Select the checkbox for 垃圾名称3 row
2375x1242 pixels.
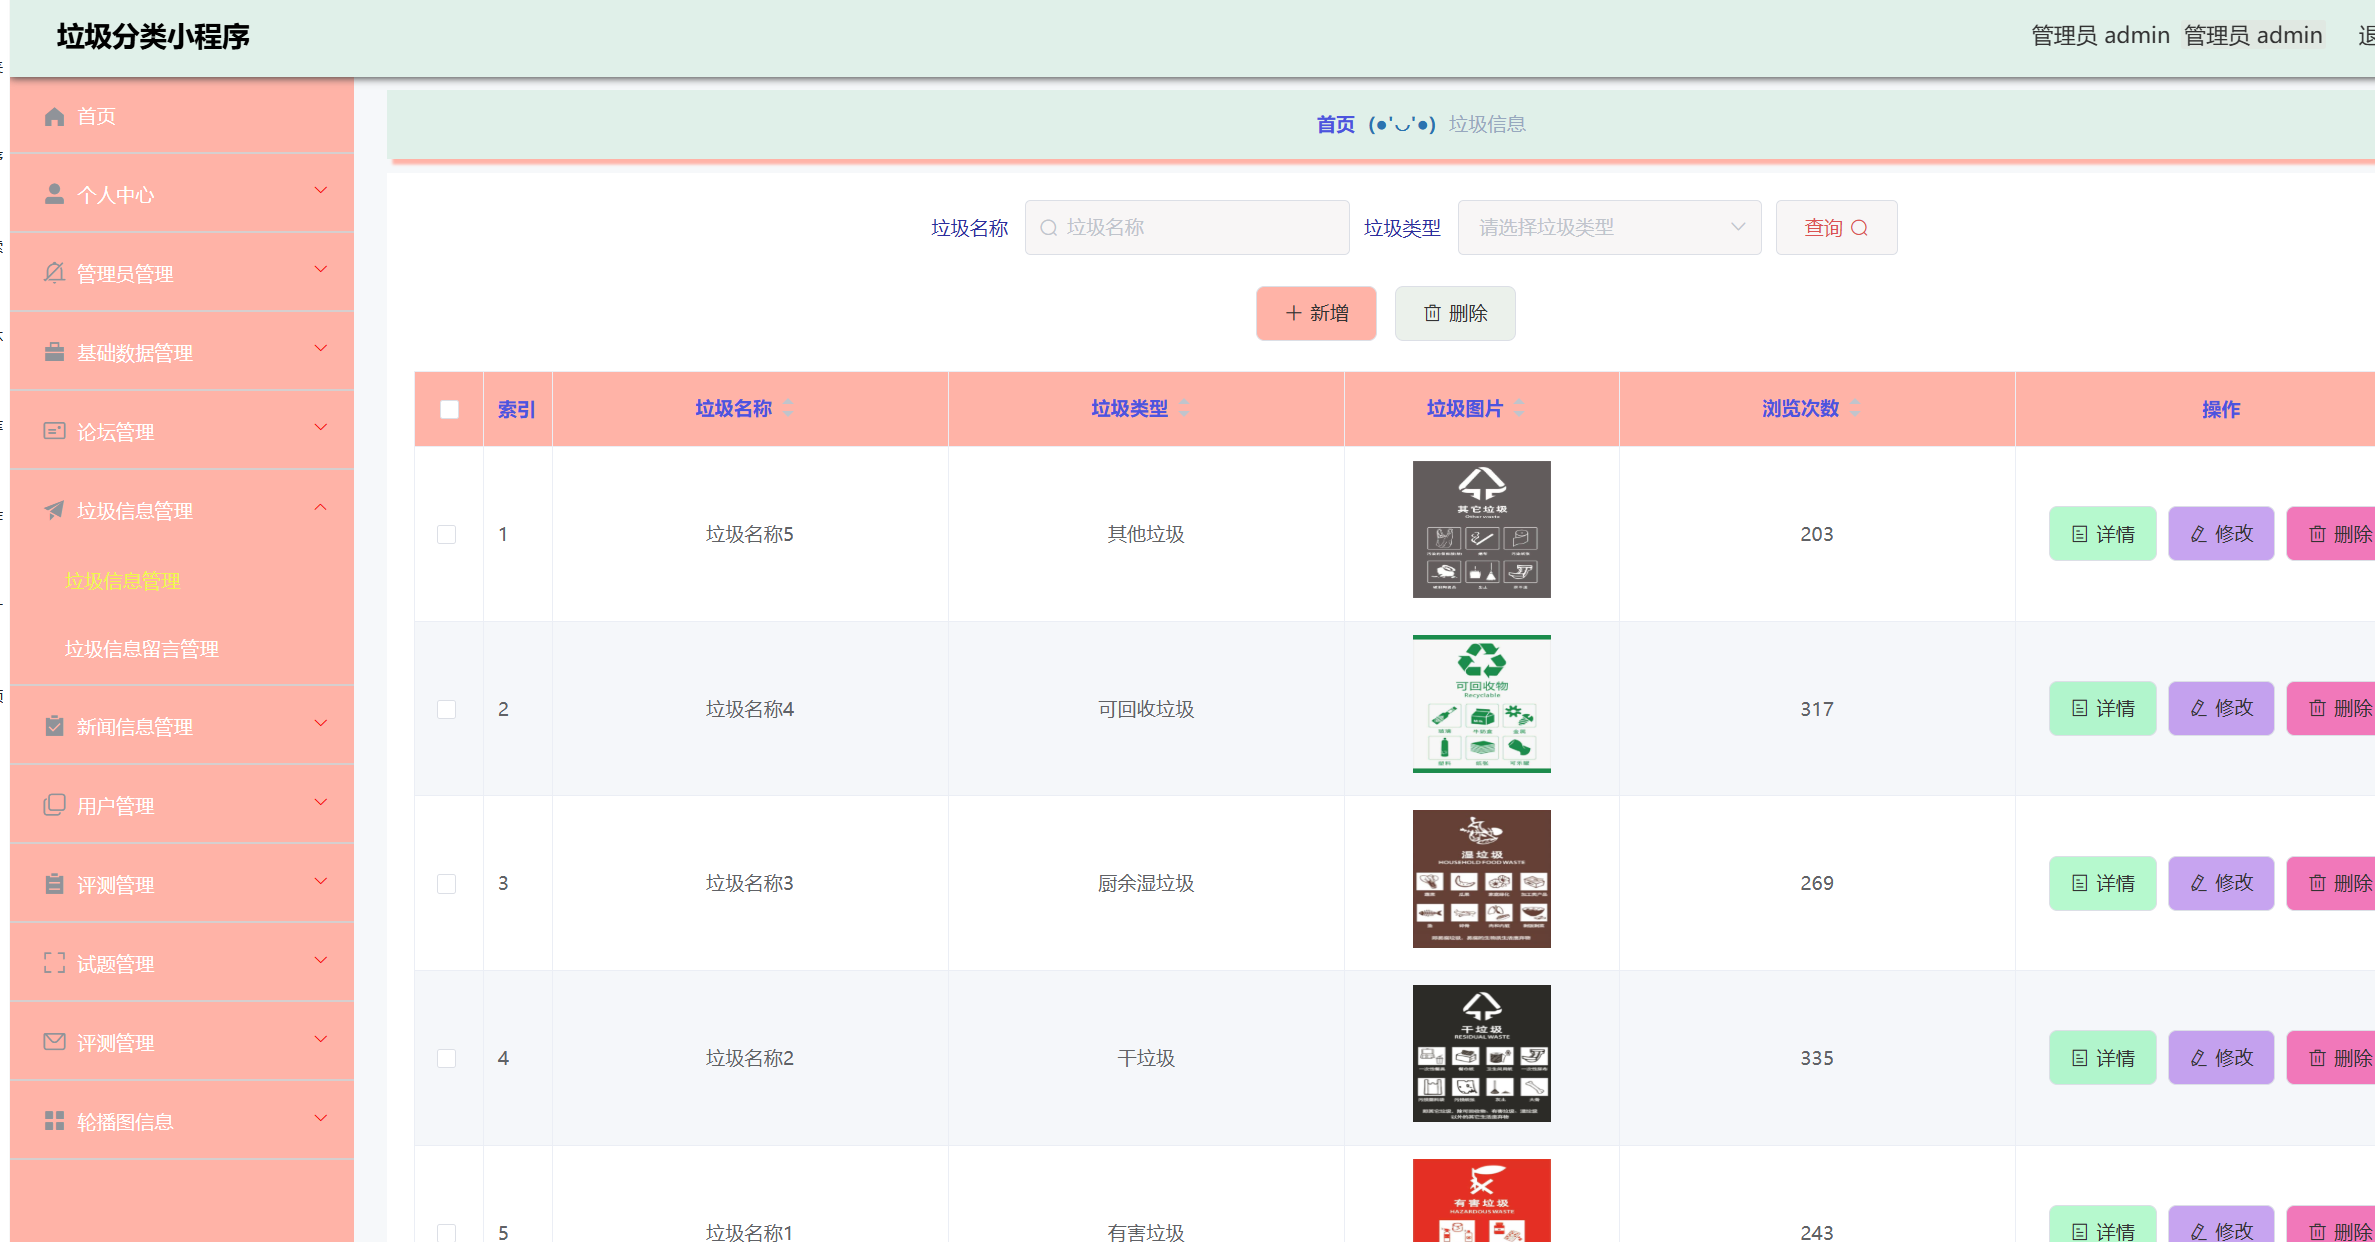[x=447, y=884]
